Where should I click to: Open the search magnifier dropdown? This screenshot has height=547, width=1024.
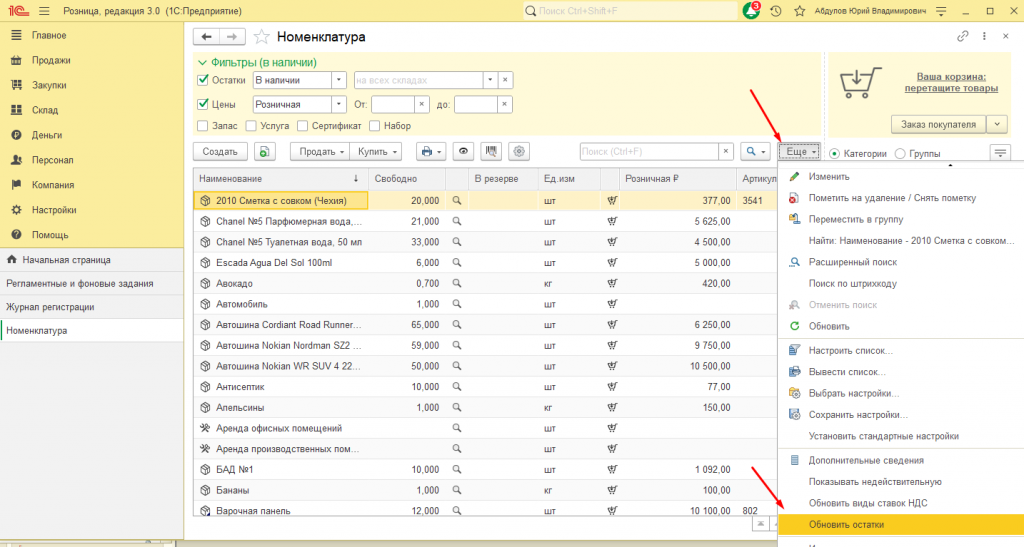tap(756, 151)
